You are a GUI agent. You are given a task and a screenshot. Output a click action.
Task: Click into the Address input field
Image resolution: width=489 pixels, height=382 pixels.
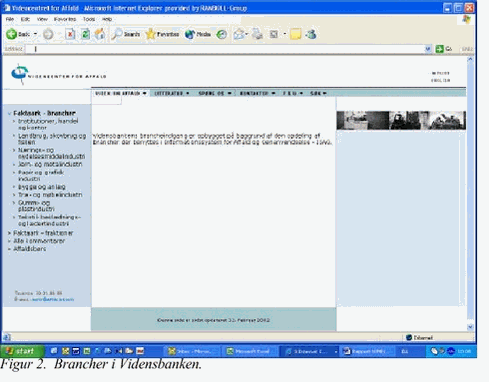click(225, 49)
